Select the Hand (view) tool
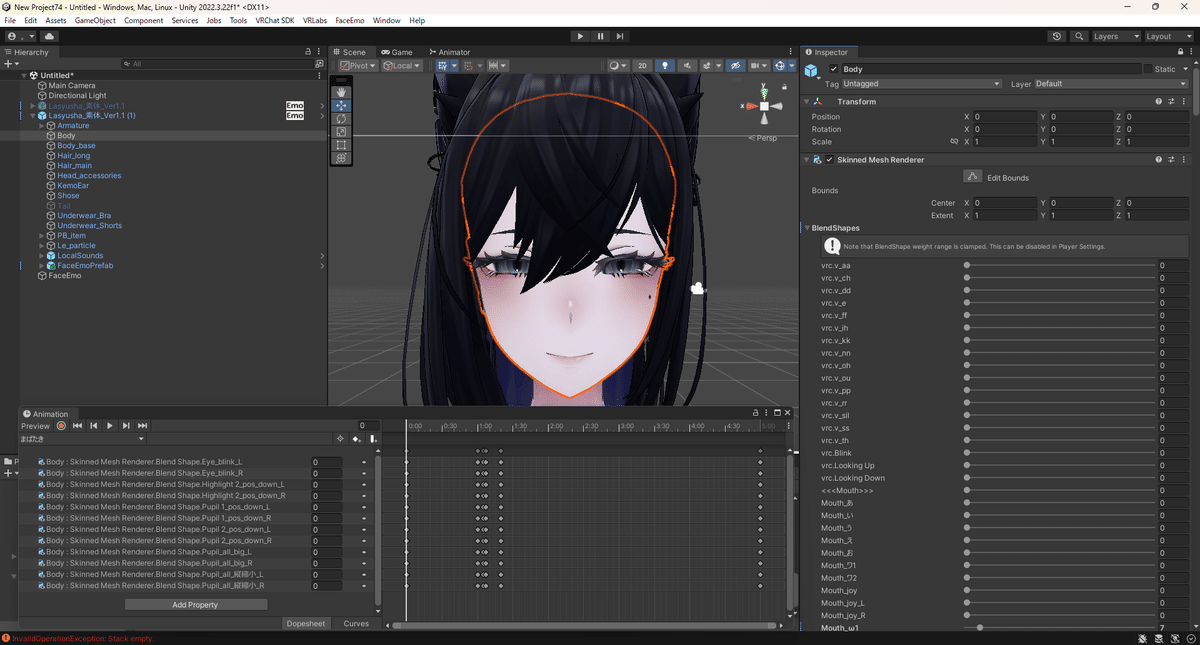This screenshot has width=1200, height=645. [341, 92]
